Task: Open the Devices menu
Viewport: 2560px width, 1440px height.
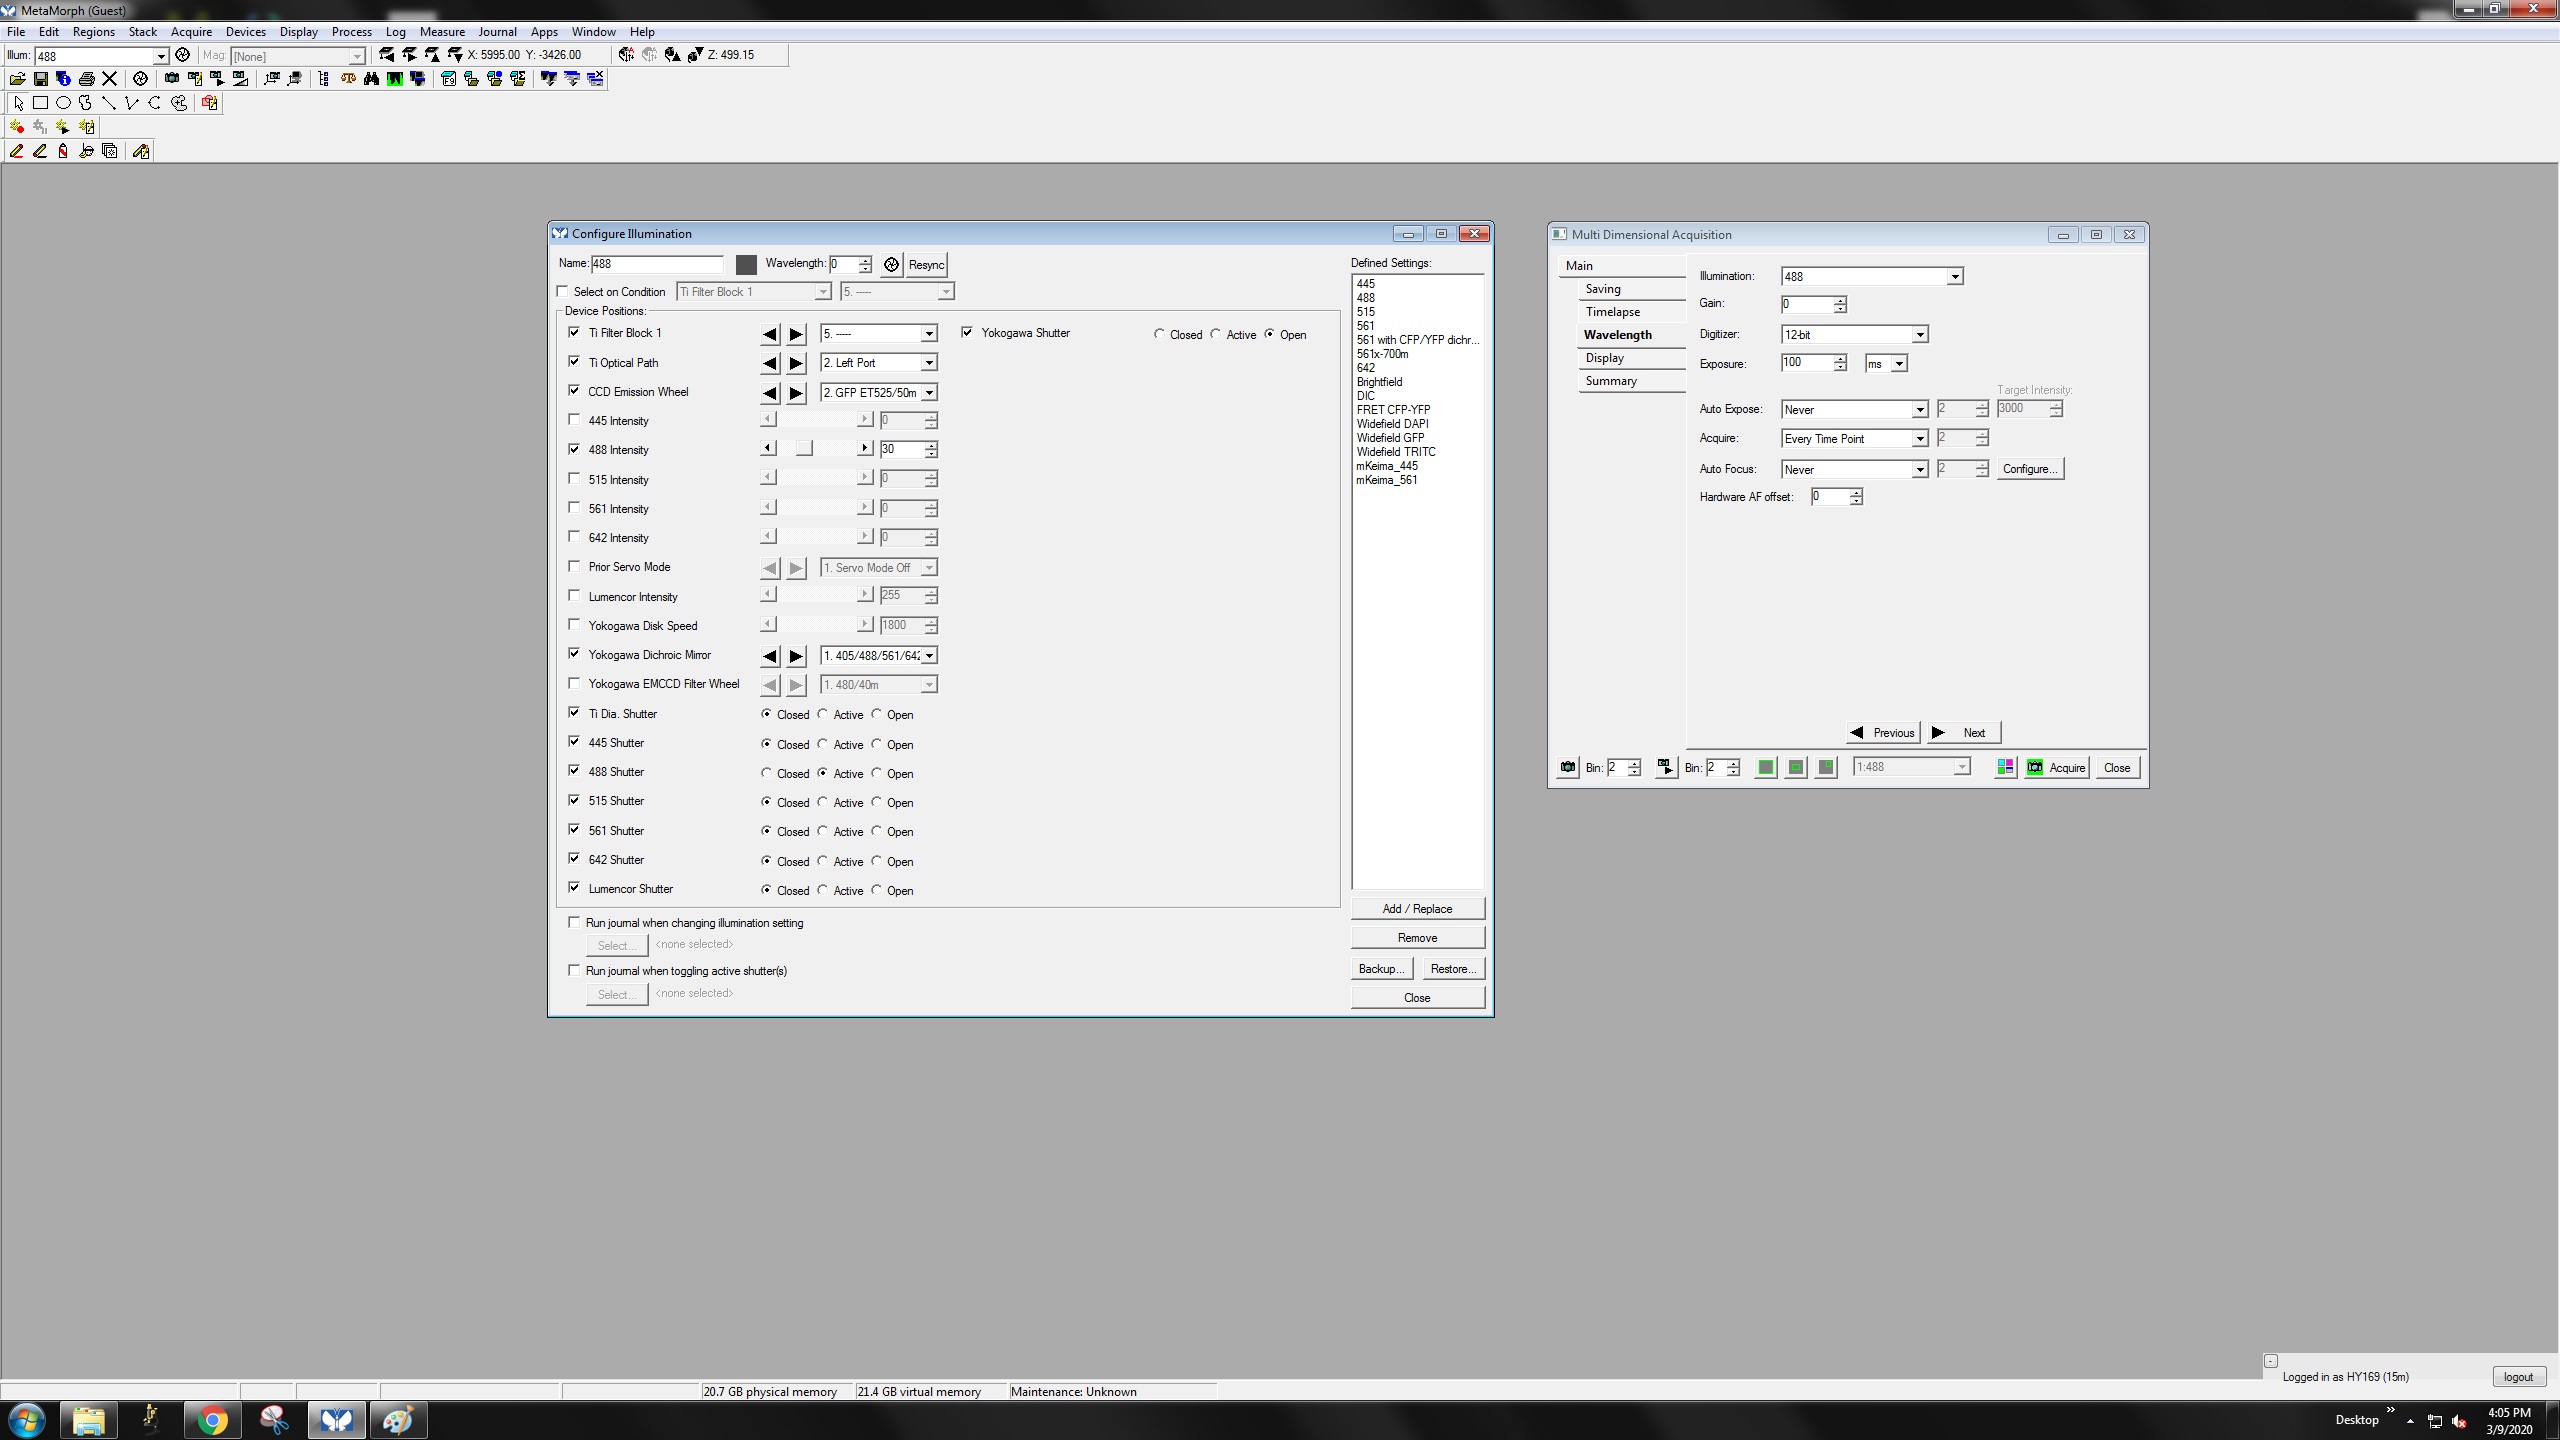Action: [x=245, y=32]
